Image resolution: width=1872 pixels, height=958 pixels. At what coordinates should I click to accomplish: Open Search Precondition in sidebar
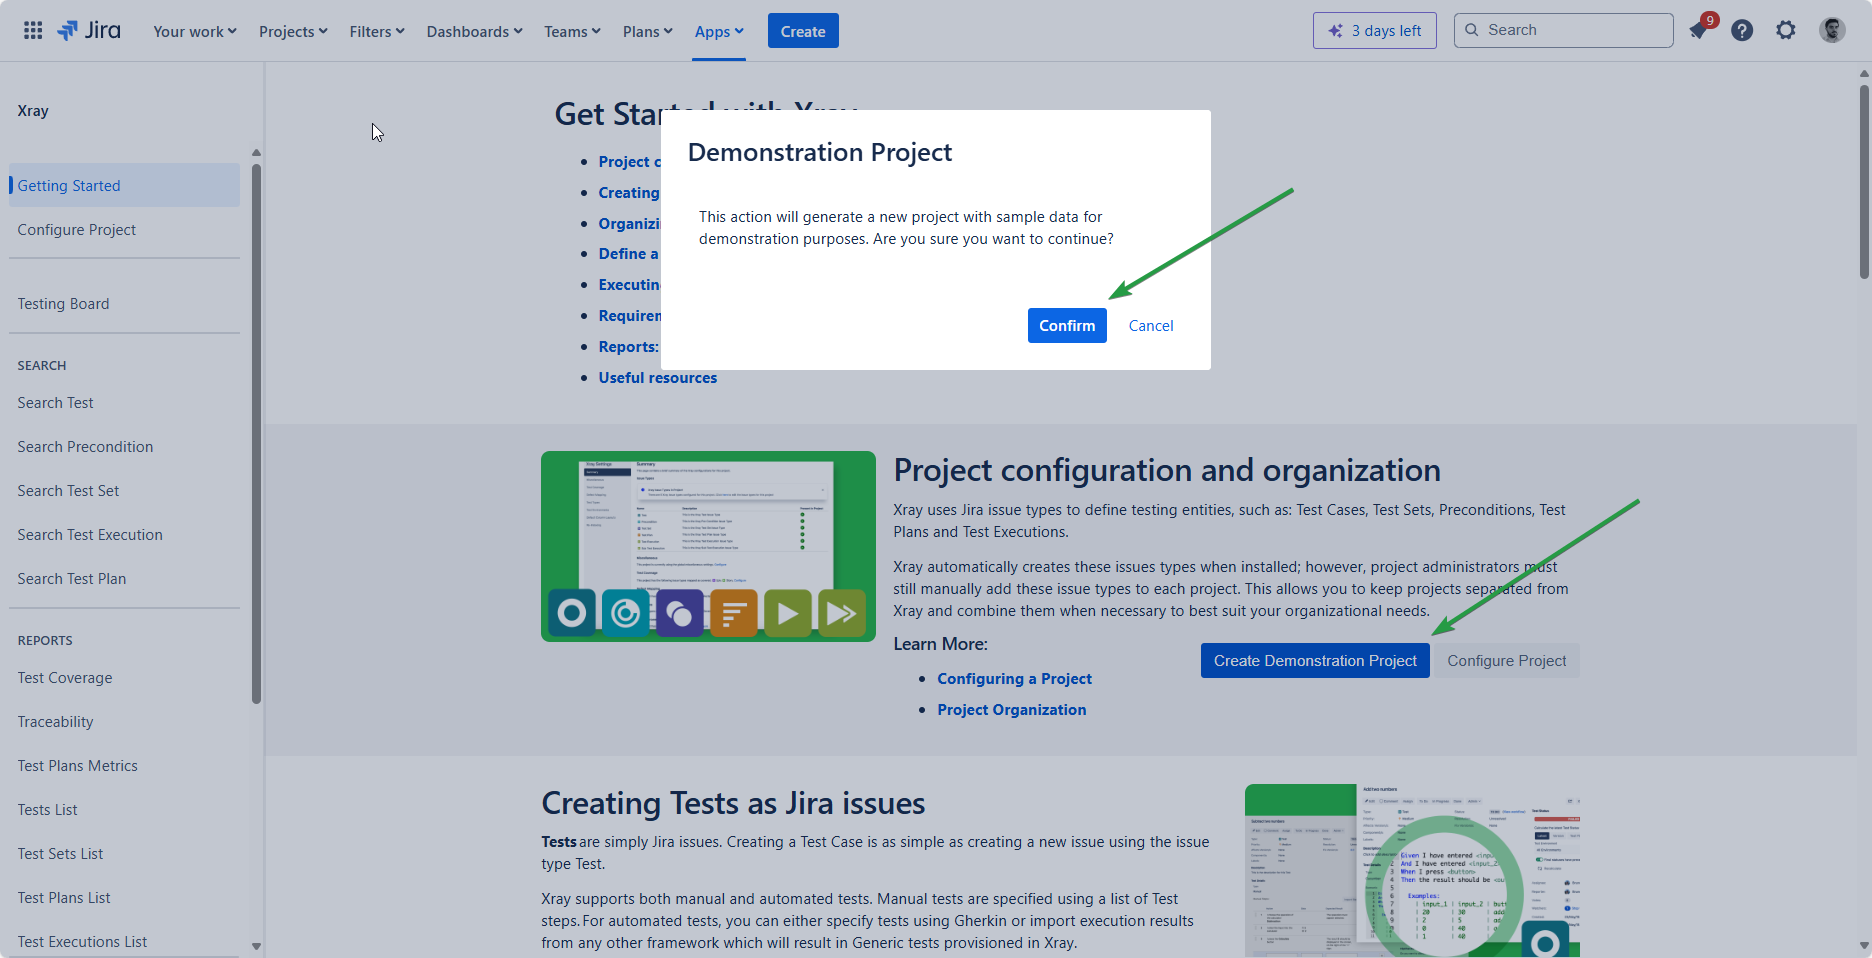coord(124,446)
